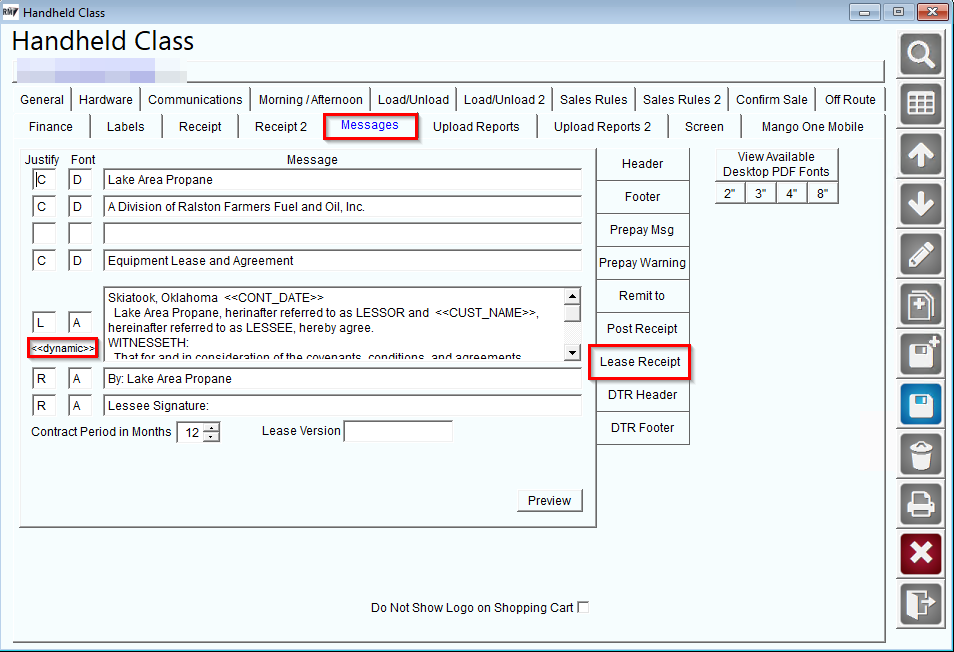Select the DTR Header message section

(642, 395)
